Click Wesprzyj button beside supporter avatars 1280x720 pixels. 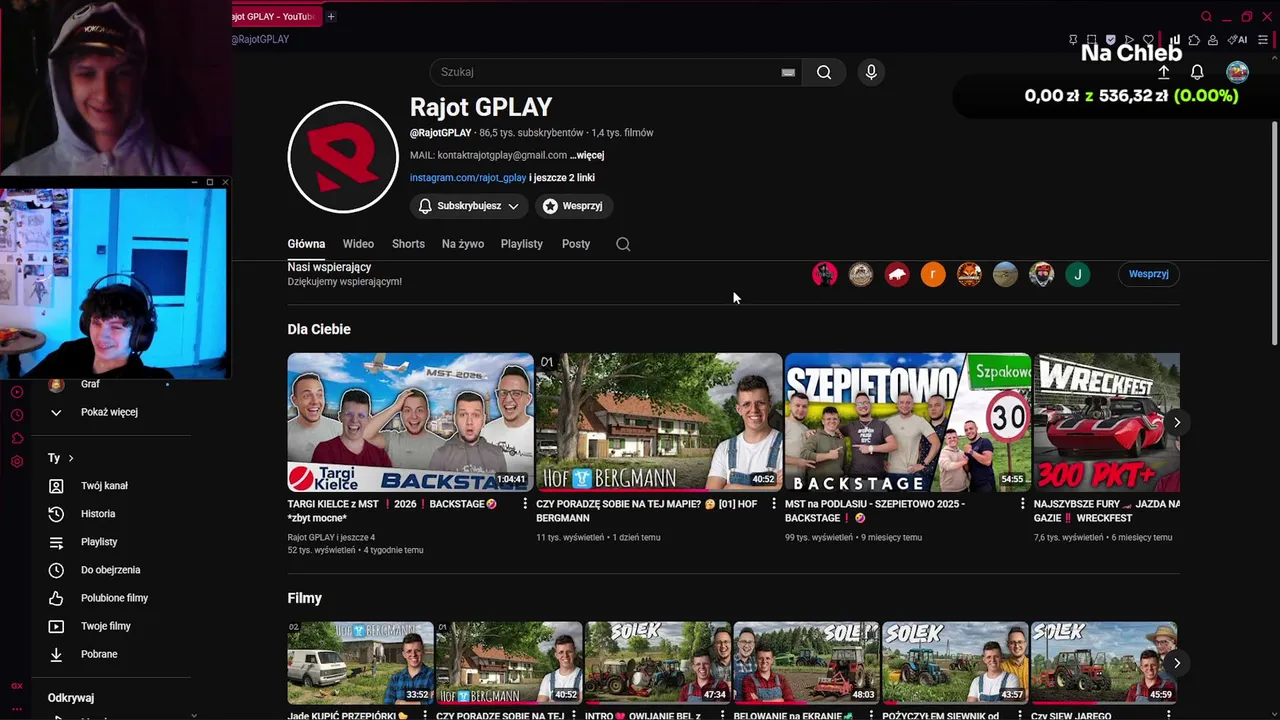tap(1148, 274)
